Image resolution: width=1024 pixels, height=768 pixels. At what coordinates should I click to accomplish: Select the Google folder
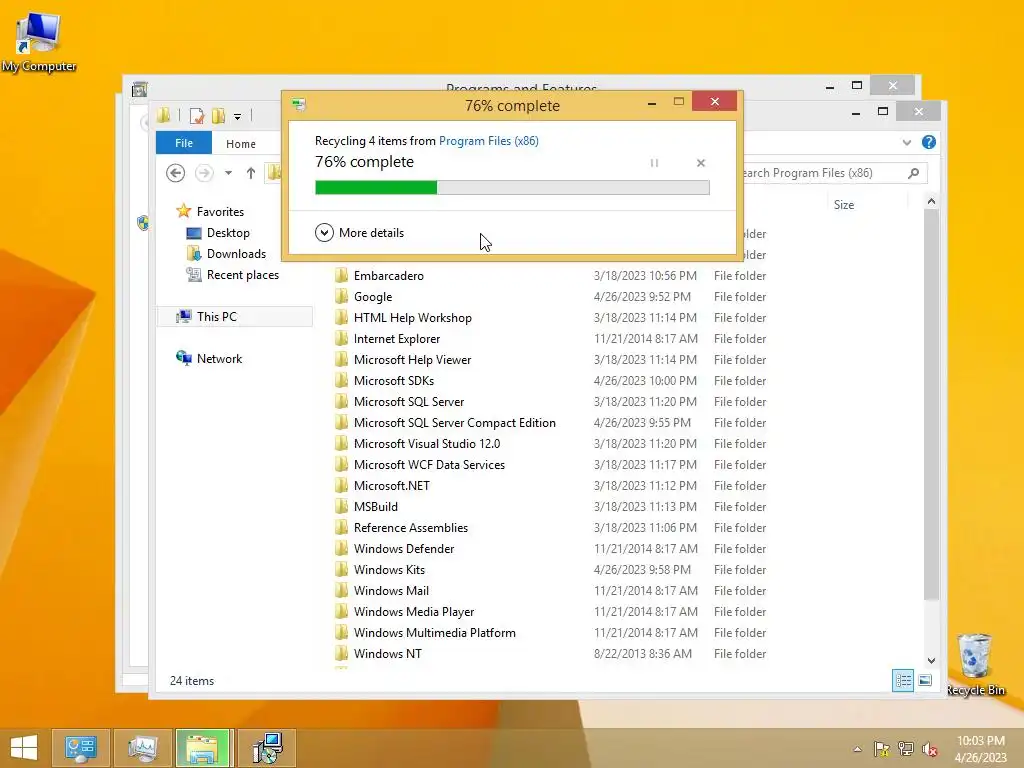pyautogui.click(x=373, y=296)
